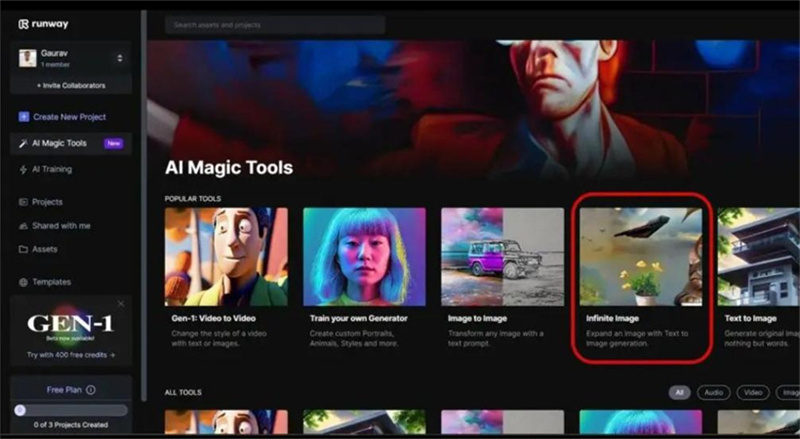800x439 pixels.
Task: Click Try with 400 free credits
Action: click(70, 355)
